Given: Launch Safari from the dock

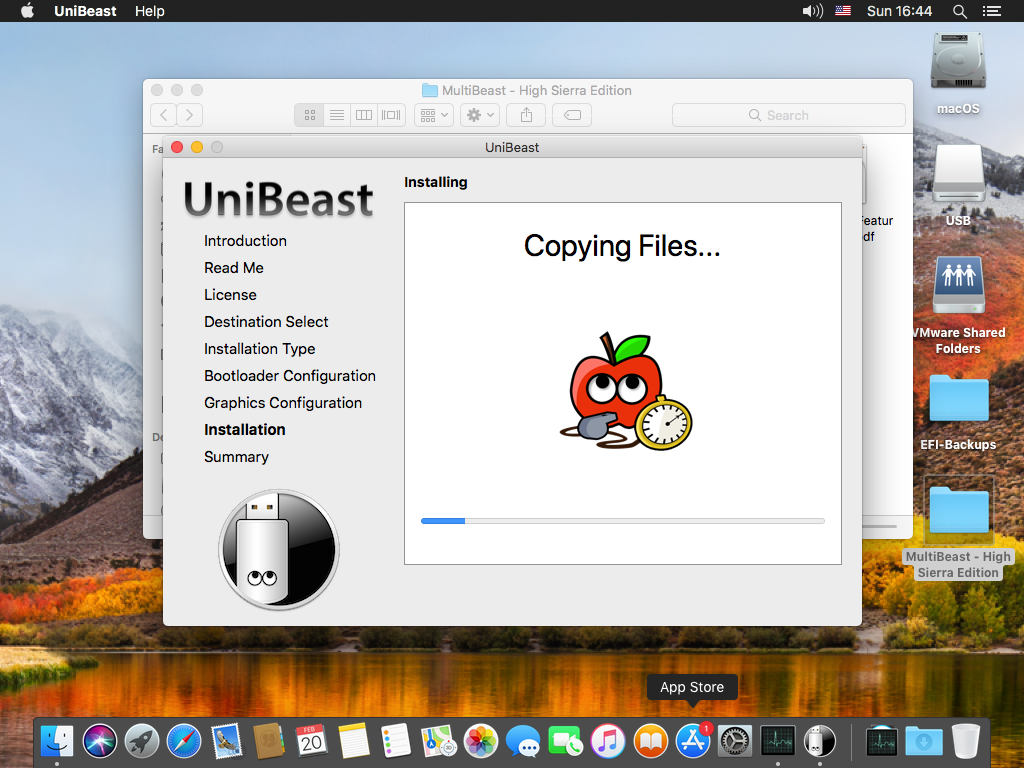Looking at the screenshot, I should click(185, 741).
